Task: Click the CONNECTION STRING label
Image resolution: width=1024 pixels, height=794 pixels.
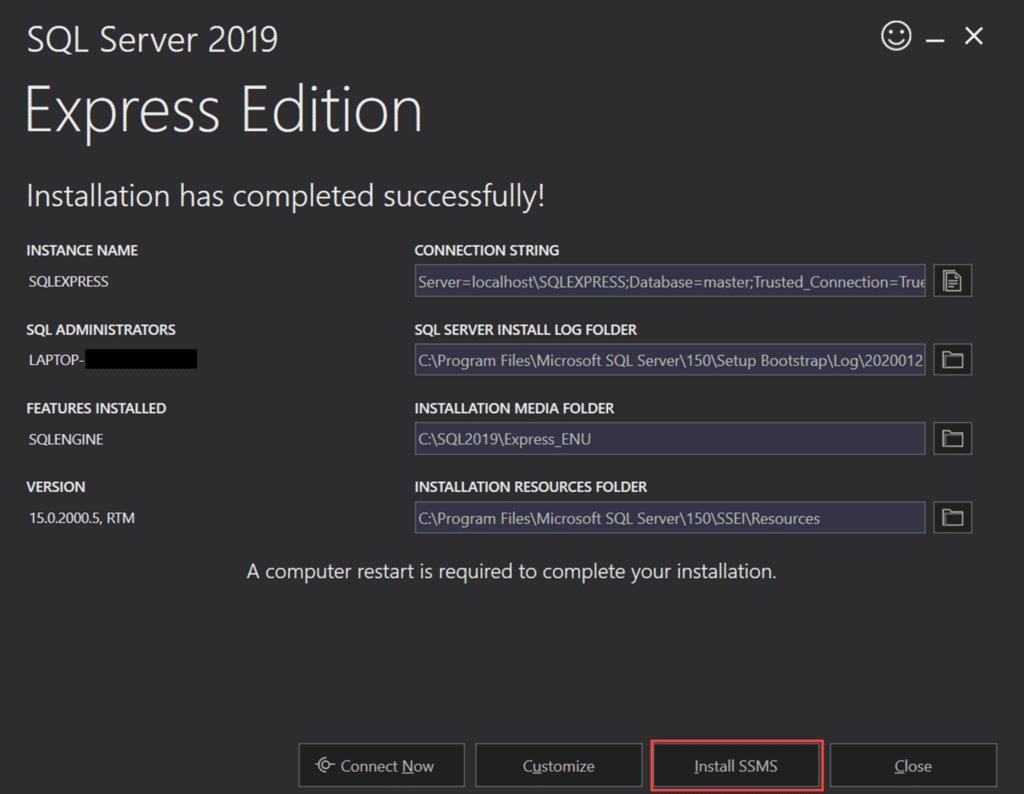Action: pos(487,250)
